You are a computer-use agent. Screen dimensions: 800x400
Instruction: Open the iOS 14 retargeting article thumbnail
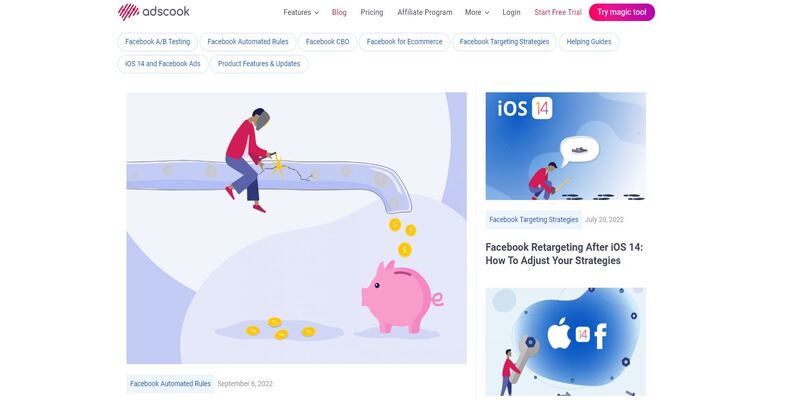[565, 146]
